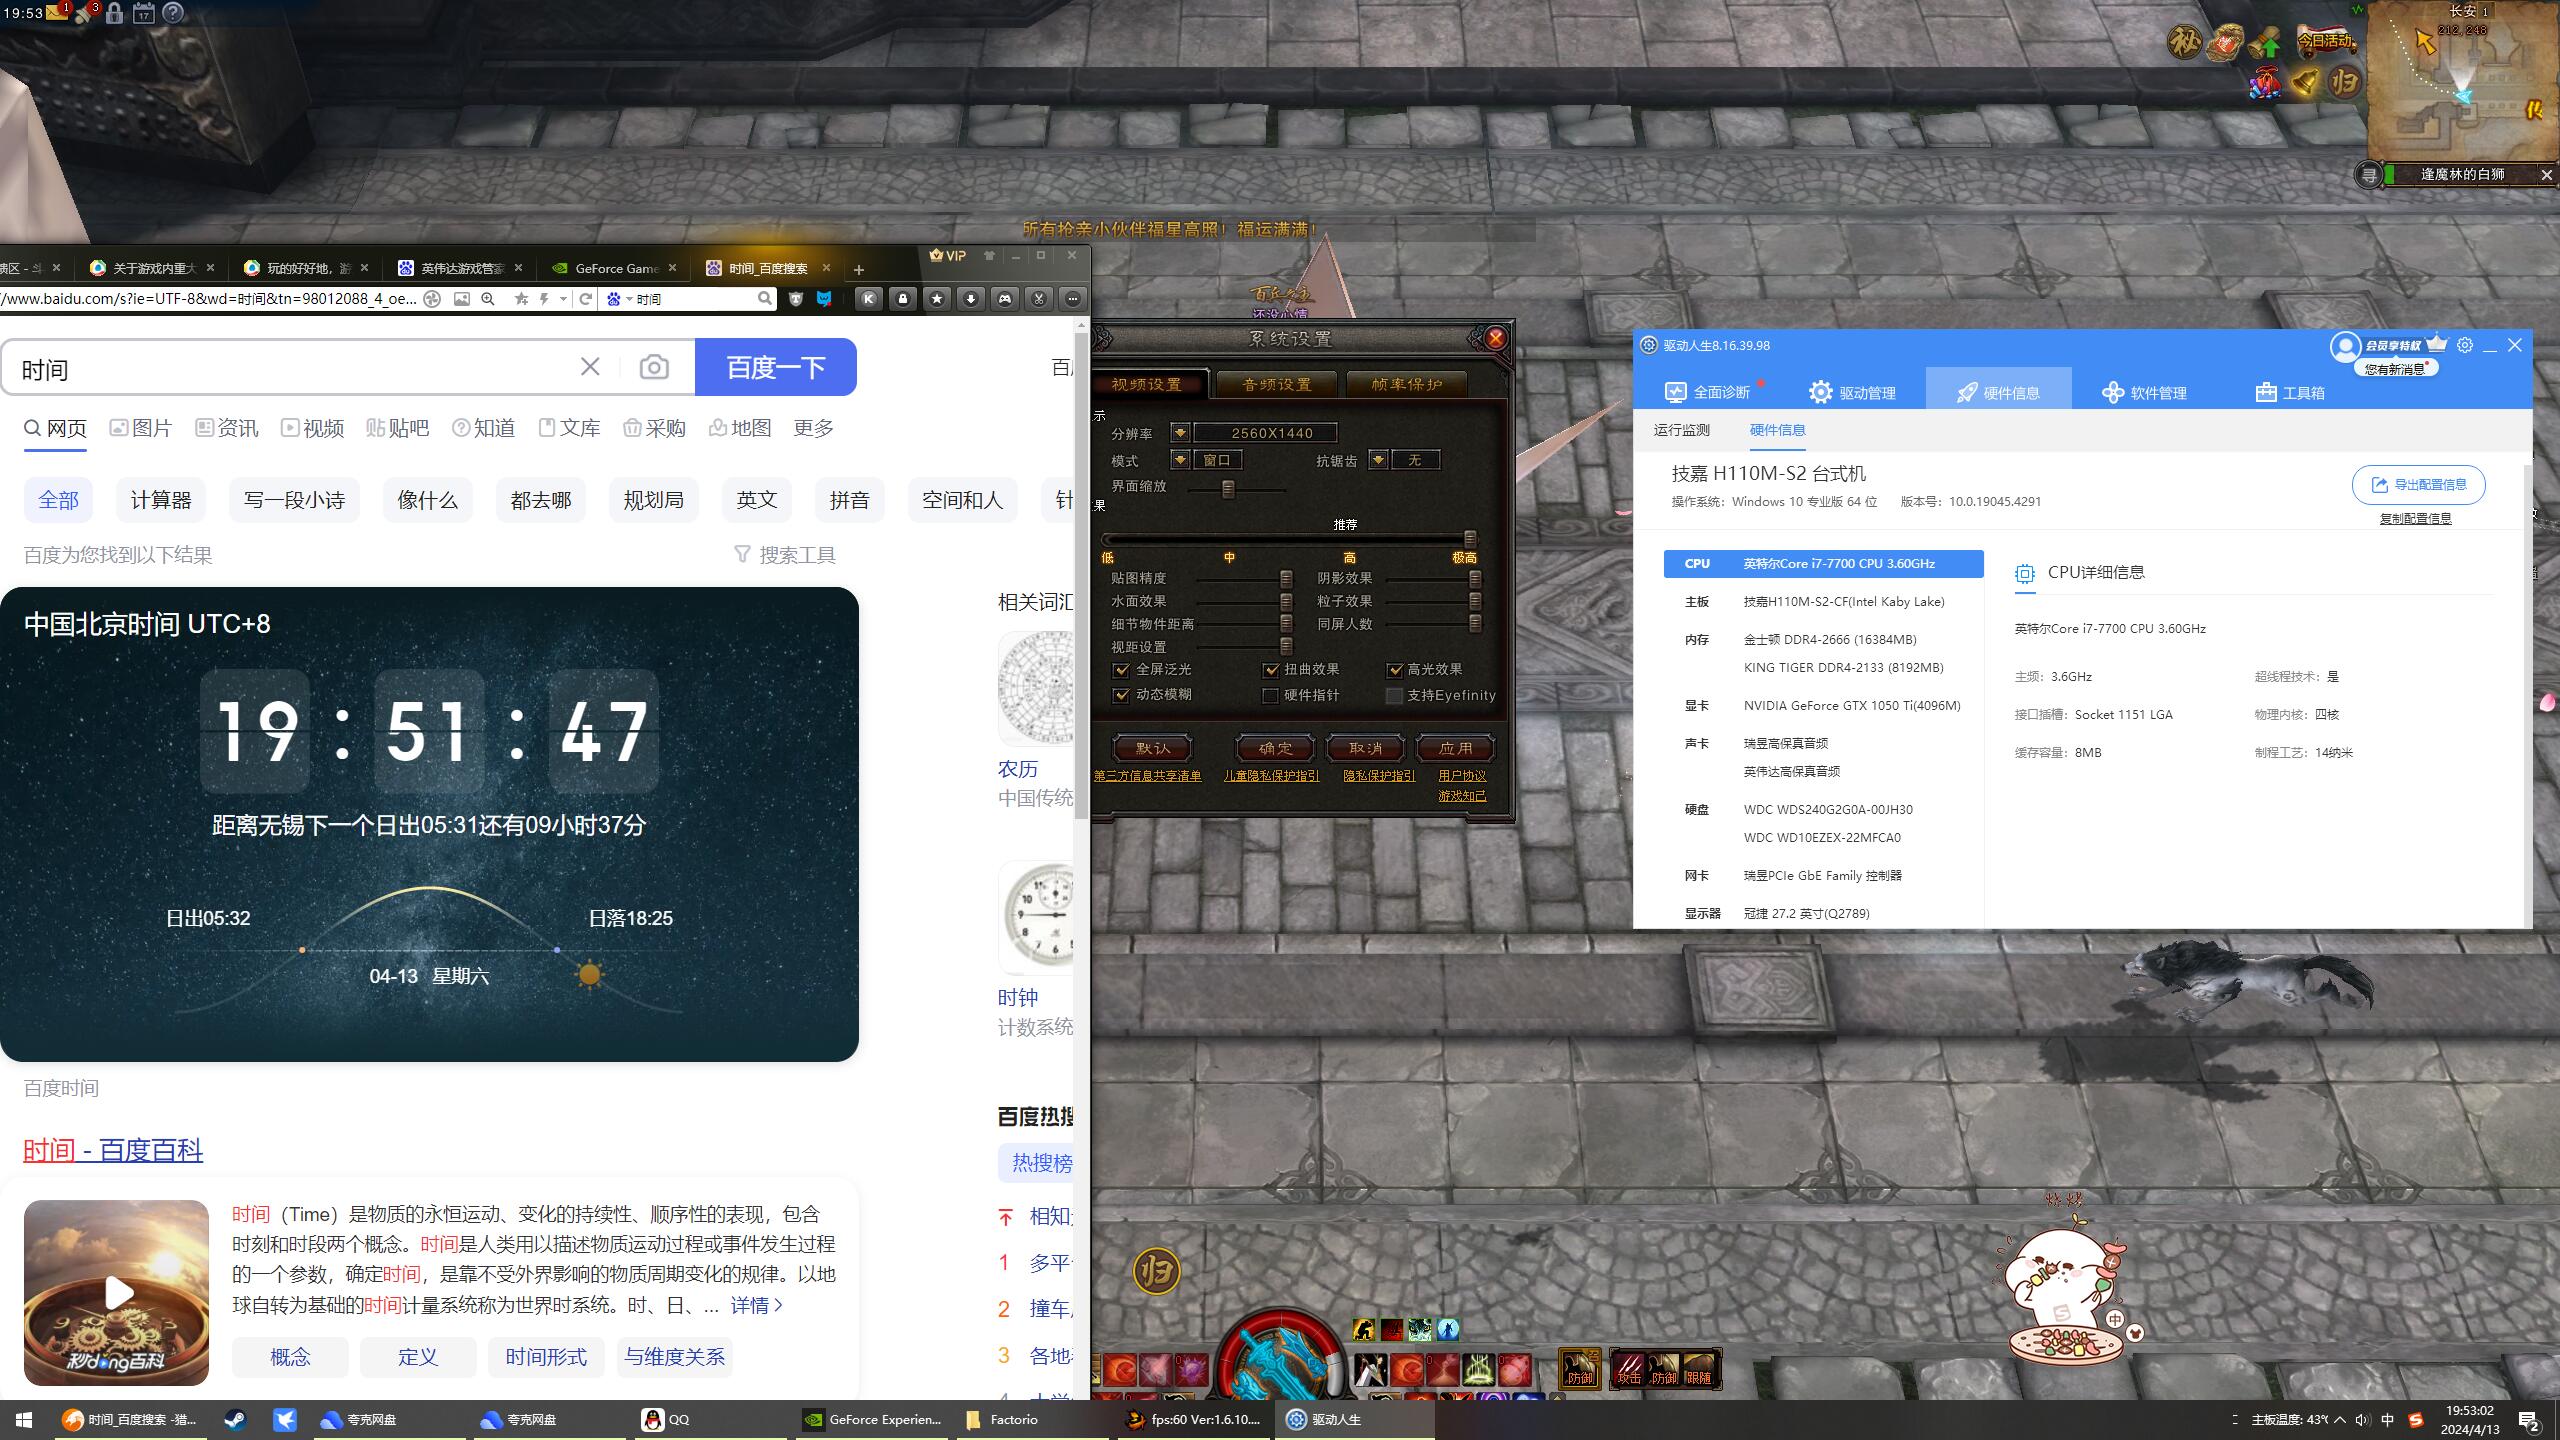Open the 时间 - 百度百科 result link
The height and width of the screenshot is (1440, 2560).
pyautogui.click(x=113, y=1150)
